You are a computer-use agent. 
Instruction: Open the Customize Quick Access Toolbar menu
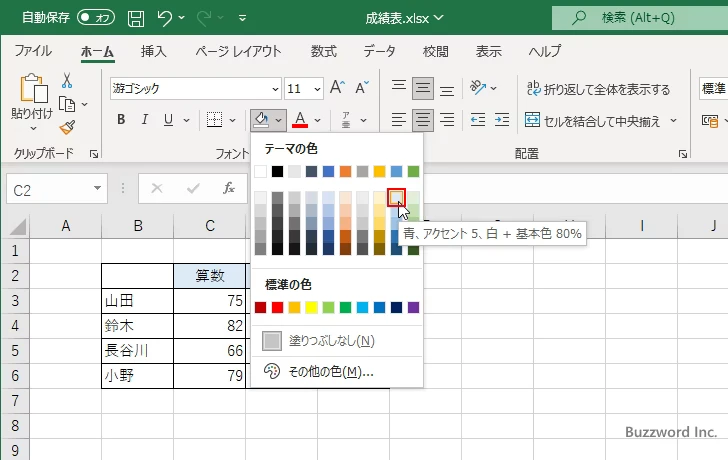pyautogui.click(x=242, y=18)
